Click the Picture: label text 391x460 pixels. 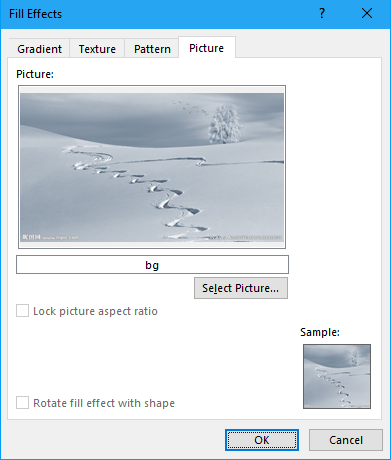[x=35, y=74]
